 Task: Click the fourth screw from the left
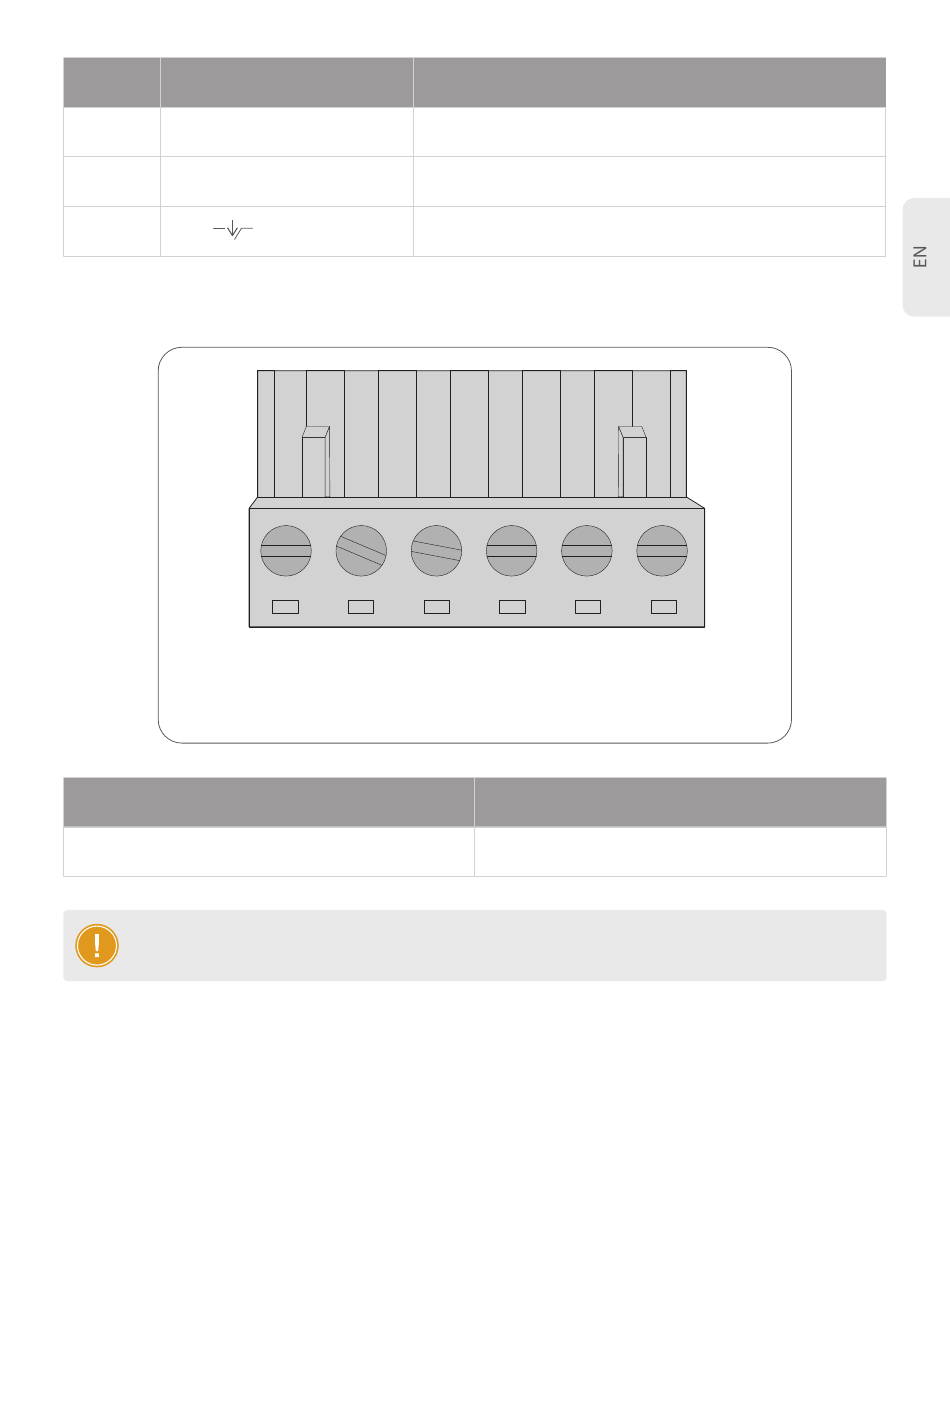(x=512, y=551)
